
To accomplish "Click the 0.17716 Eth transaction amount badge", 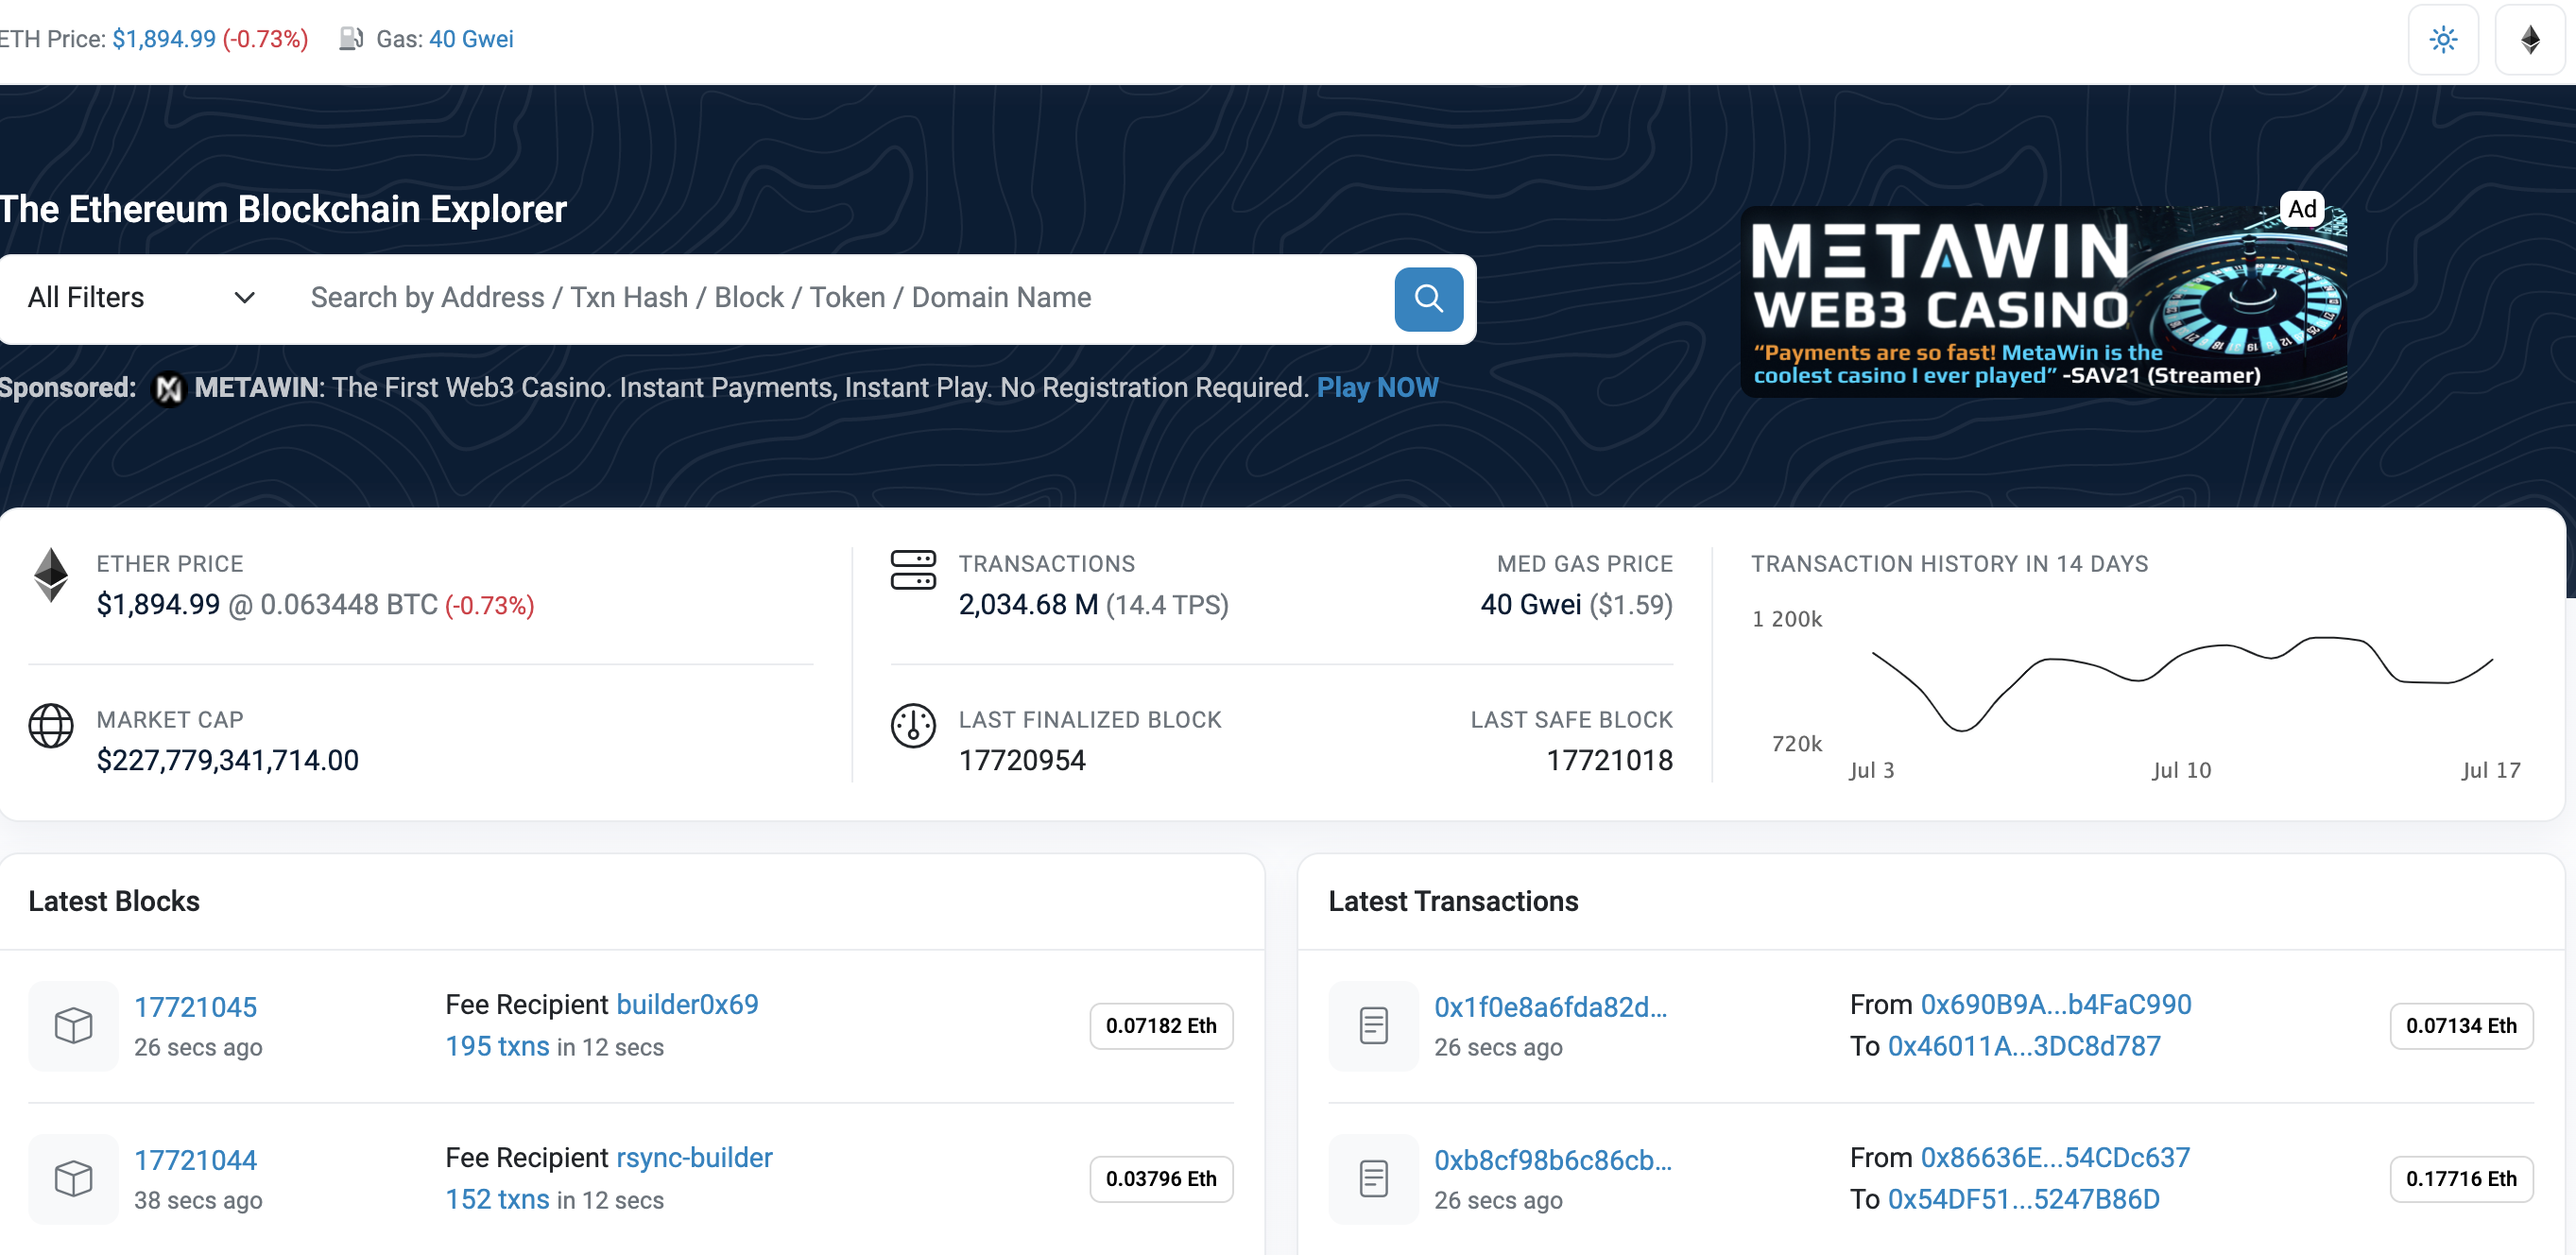I will pyautogui.click(x=2461, y=1179).
